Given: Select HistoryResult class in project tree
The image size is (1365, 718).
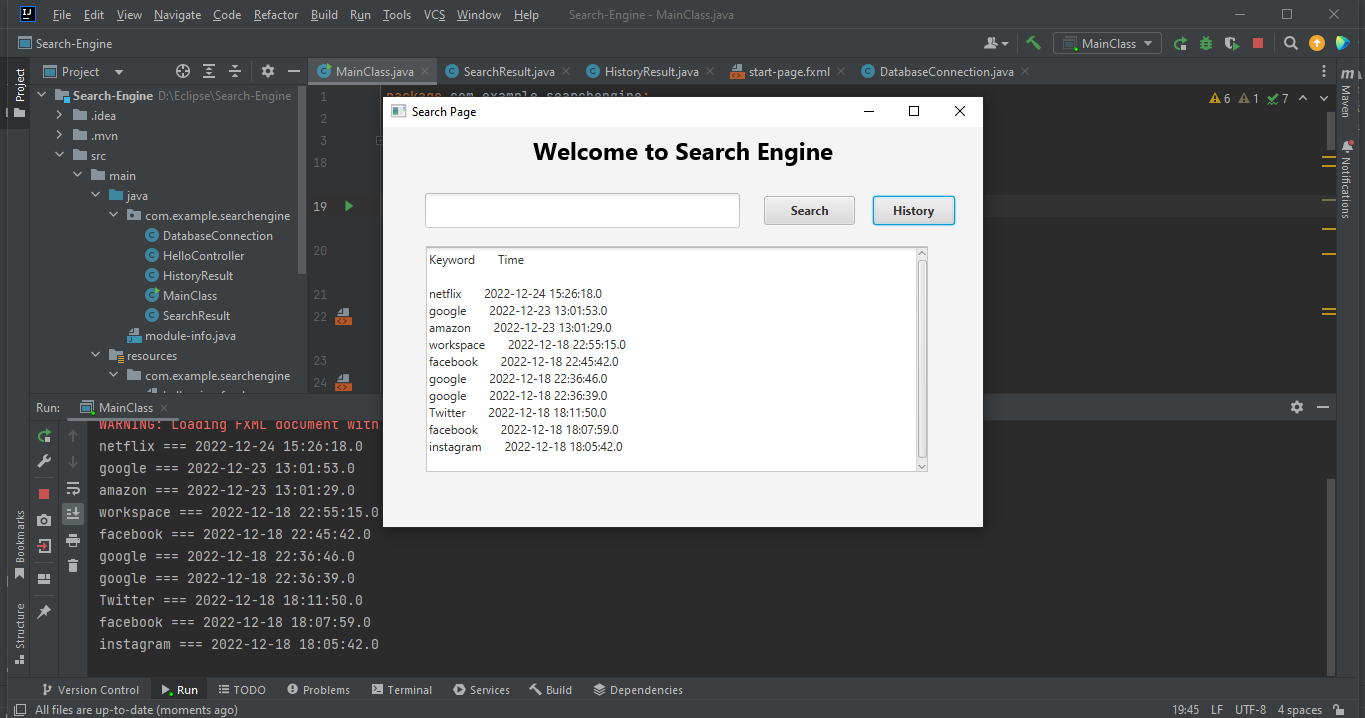Looking at the screenshot, I should pos(197,276).
